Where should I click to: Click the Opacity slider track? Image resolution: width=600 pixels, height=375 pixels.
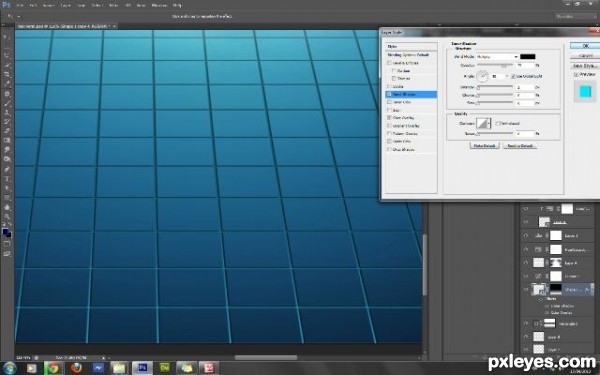[495, 65]
